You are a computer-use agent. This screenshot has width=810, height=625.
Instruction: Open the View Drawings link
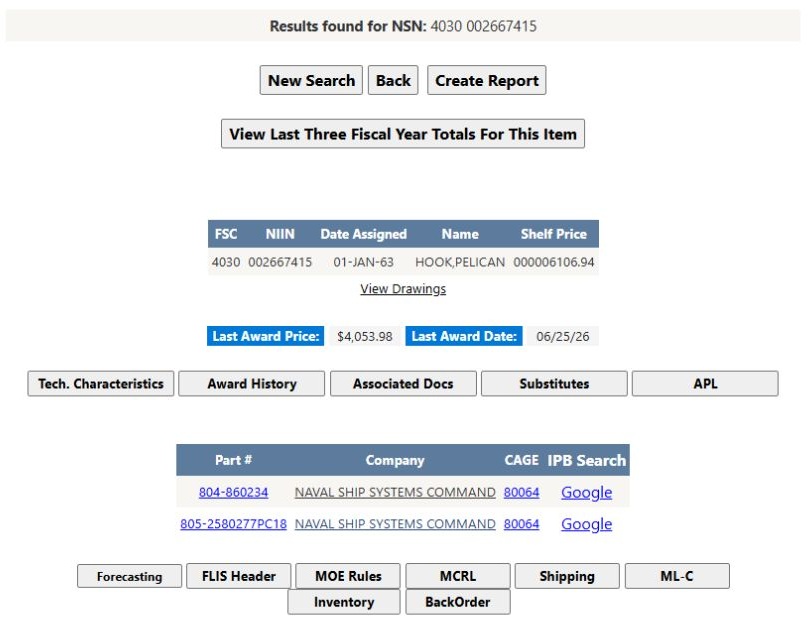click(403, 289)
